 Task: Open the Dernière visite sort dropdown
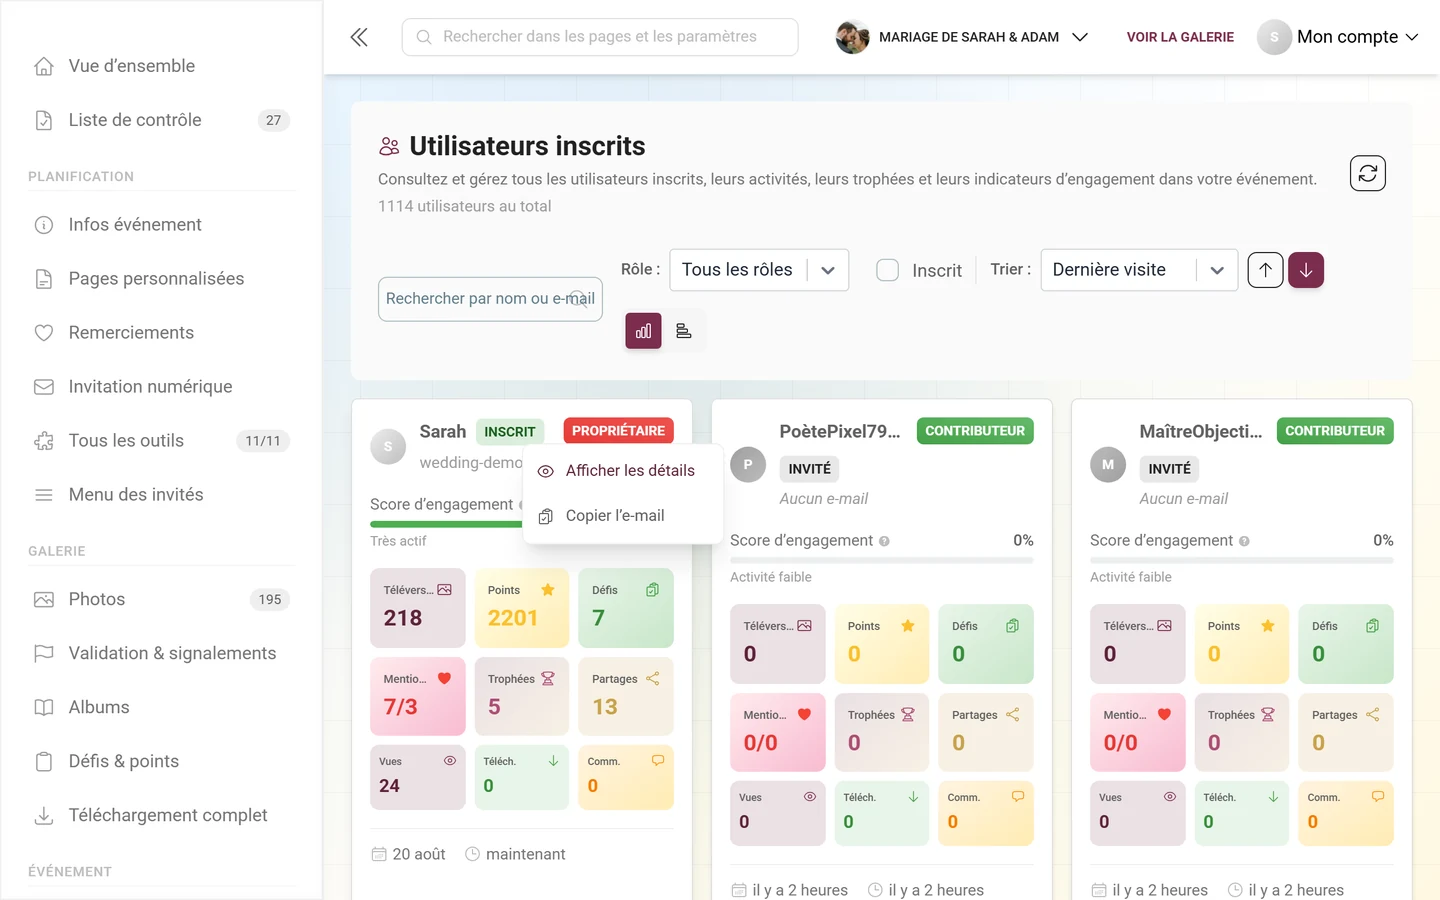click(x=1139, y=270)
